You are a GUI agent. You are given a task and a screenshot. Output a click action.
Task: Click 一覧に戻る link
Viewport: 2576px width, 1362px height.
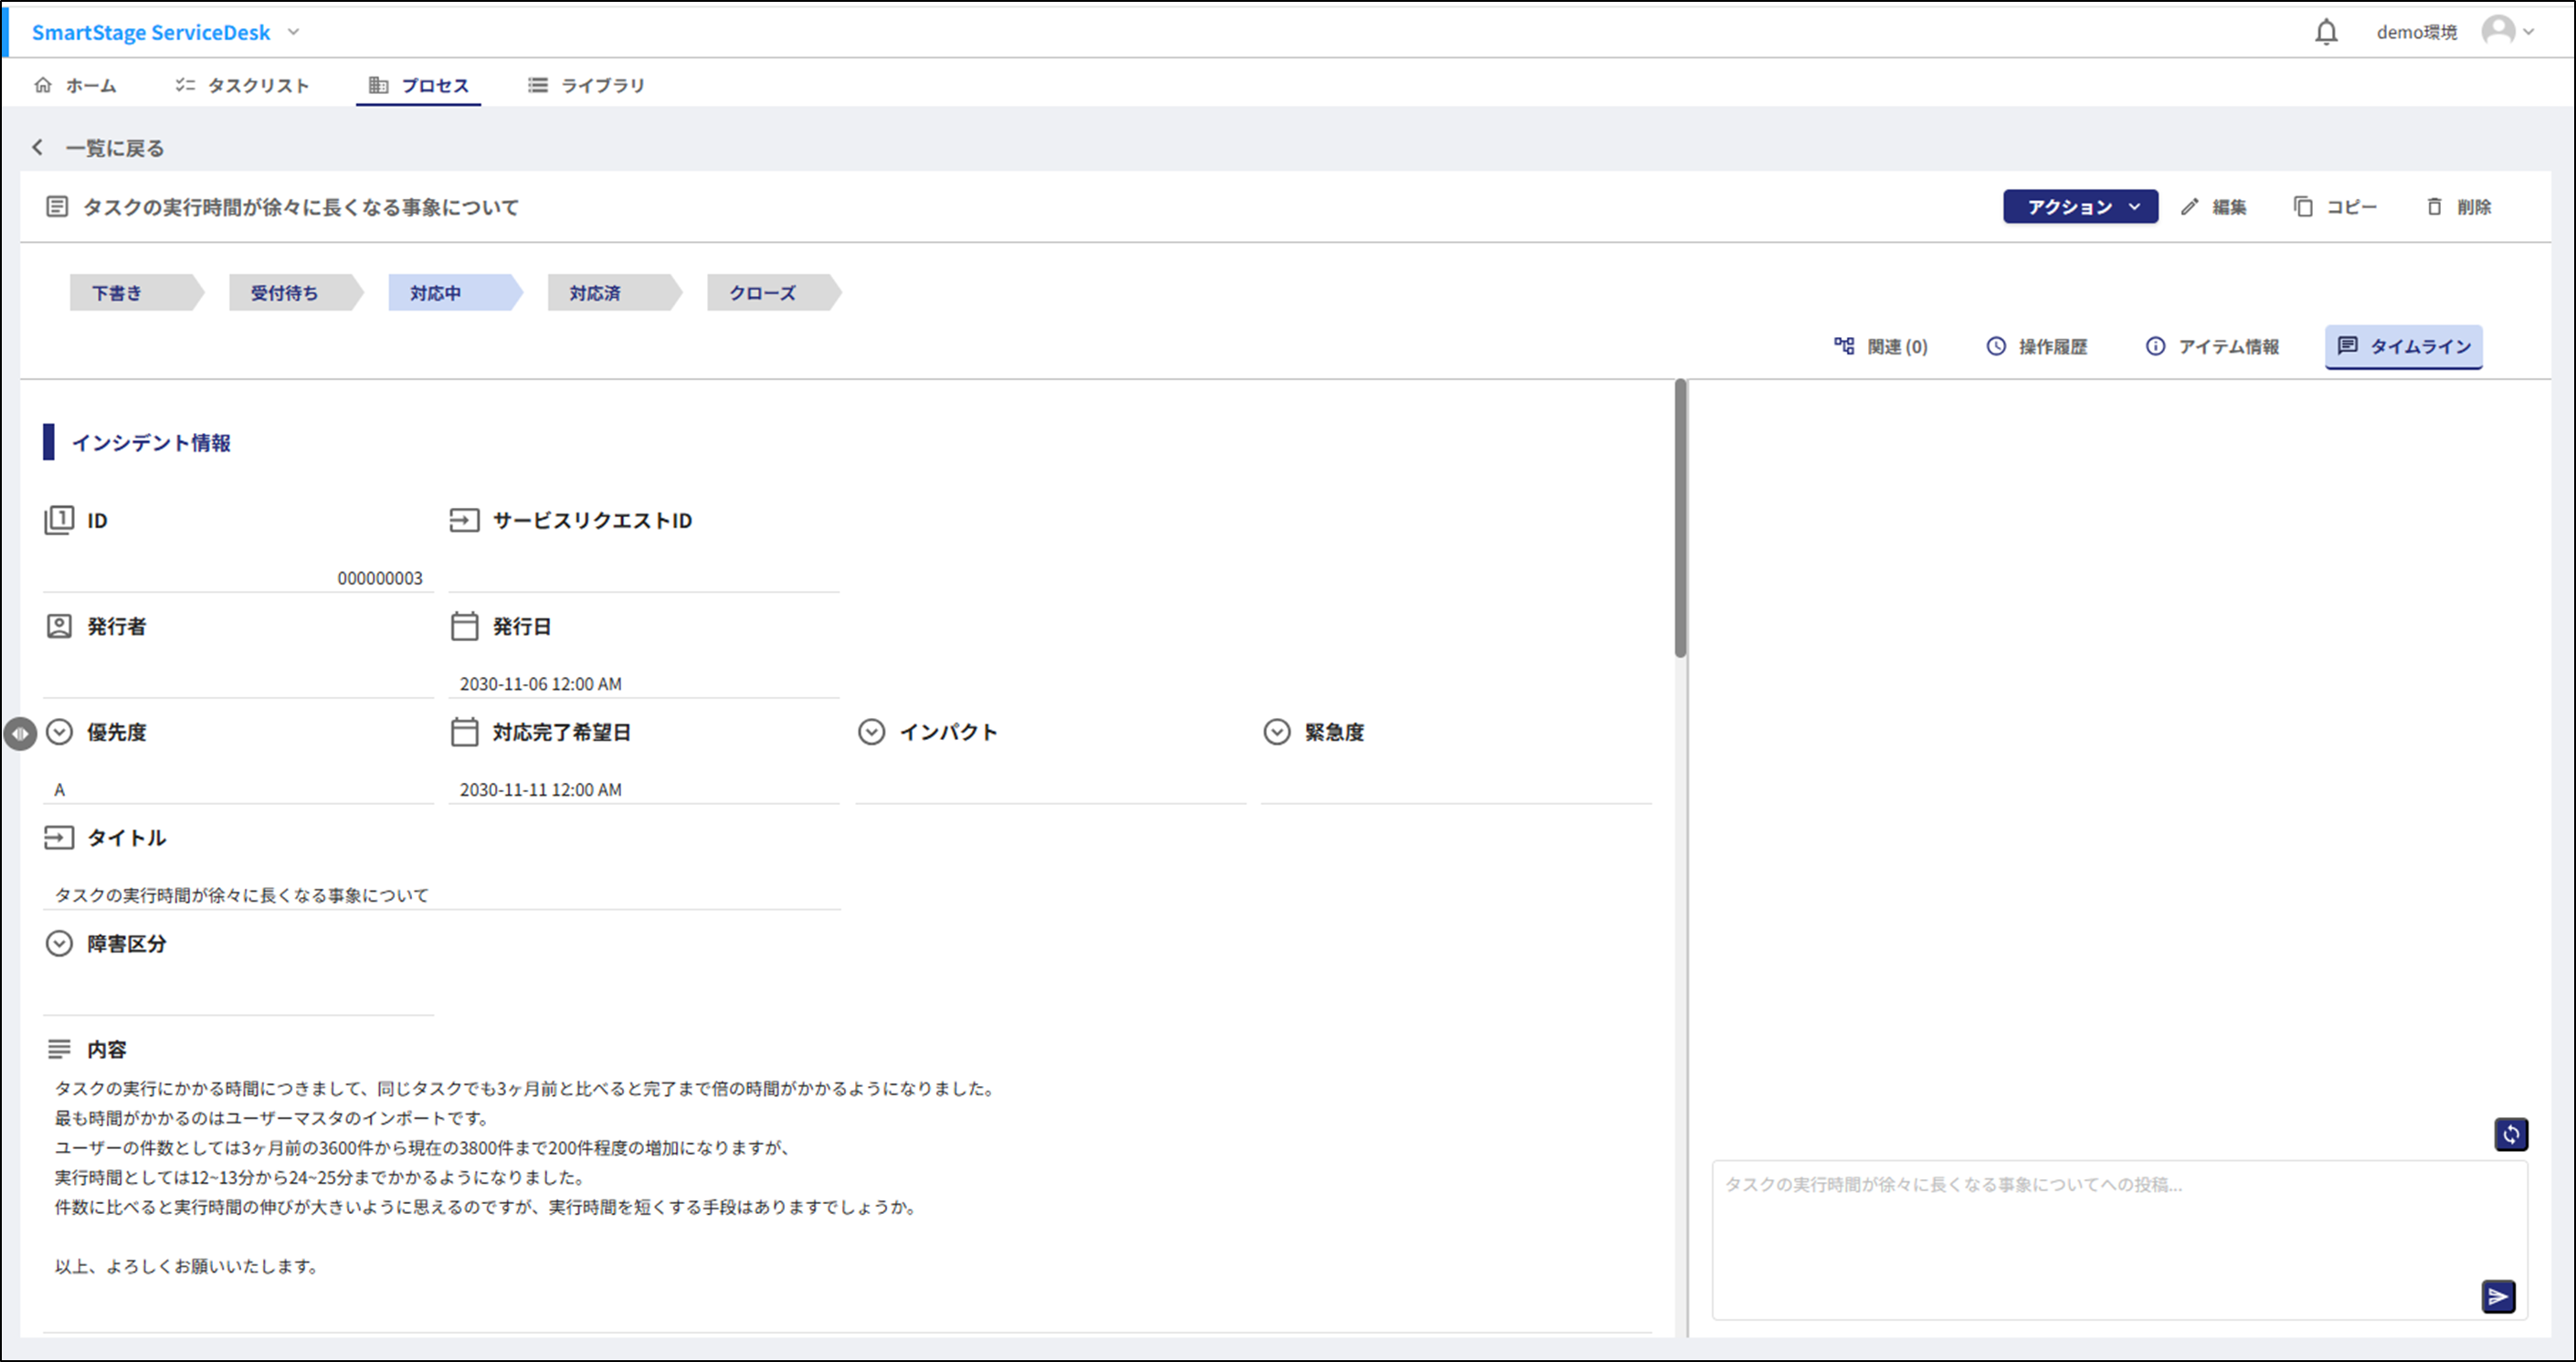[114, 148]
